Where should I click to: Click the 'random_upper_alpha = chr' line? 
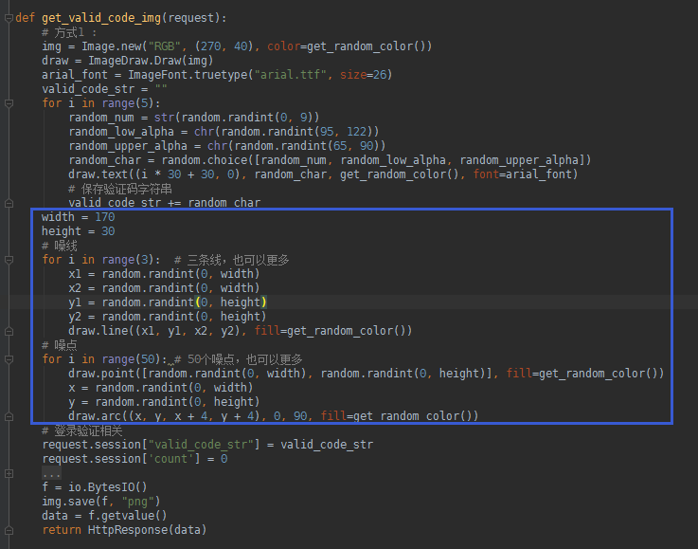(227, 146)
